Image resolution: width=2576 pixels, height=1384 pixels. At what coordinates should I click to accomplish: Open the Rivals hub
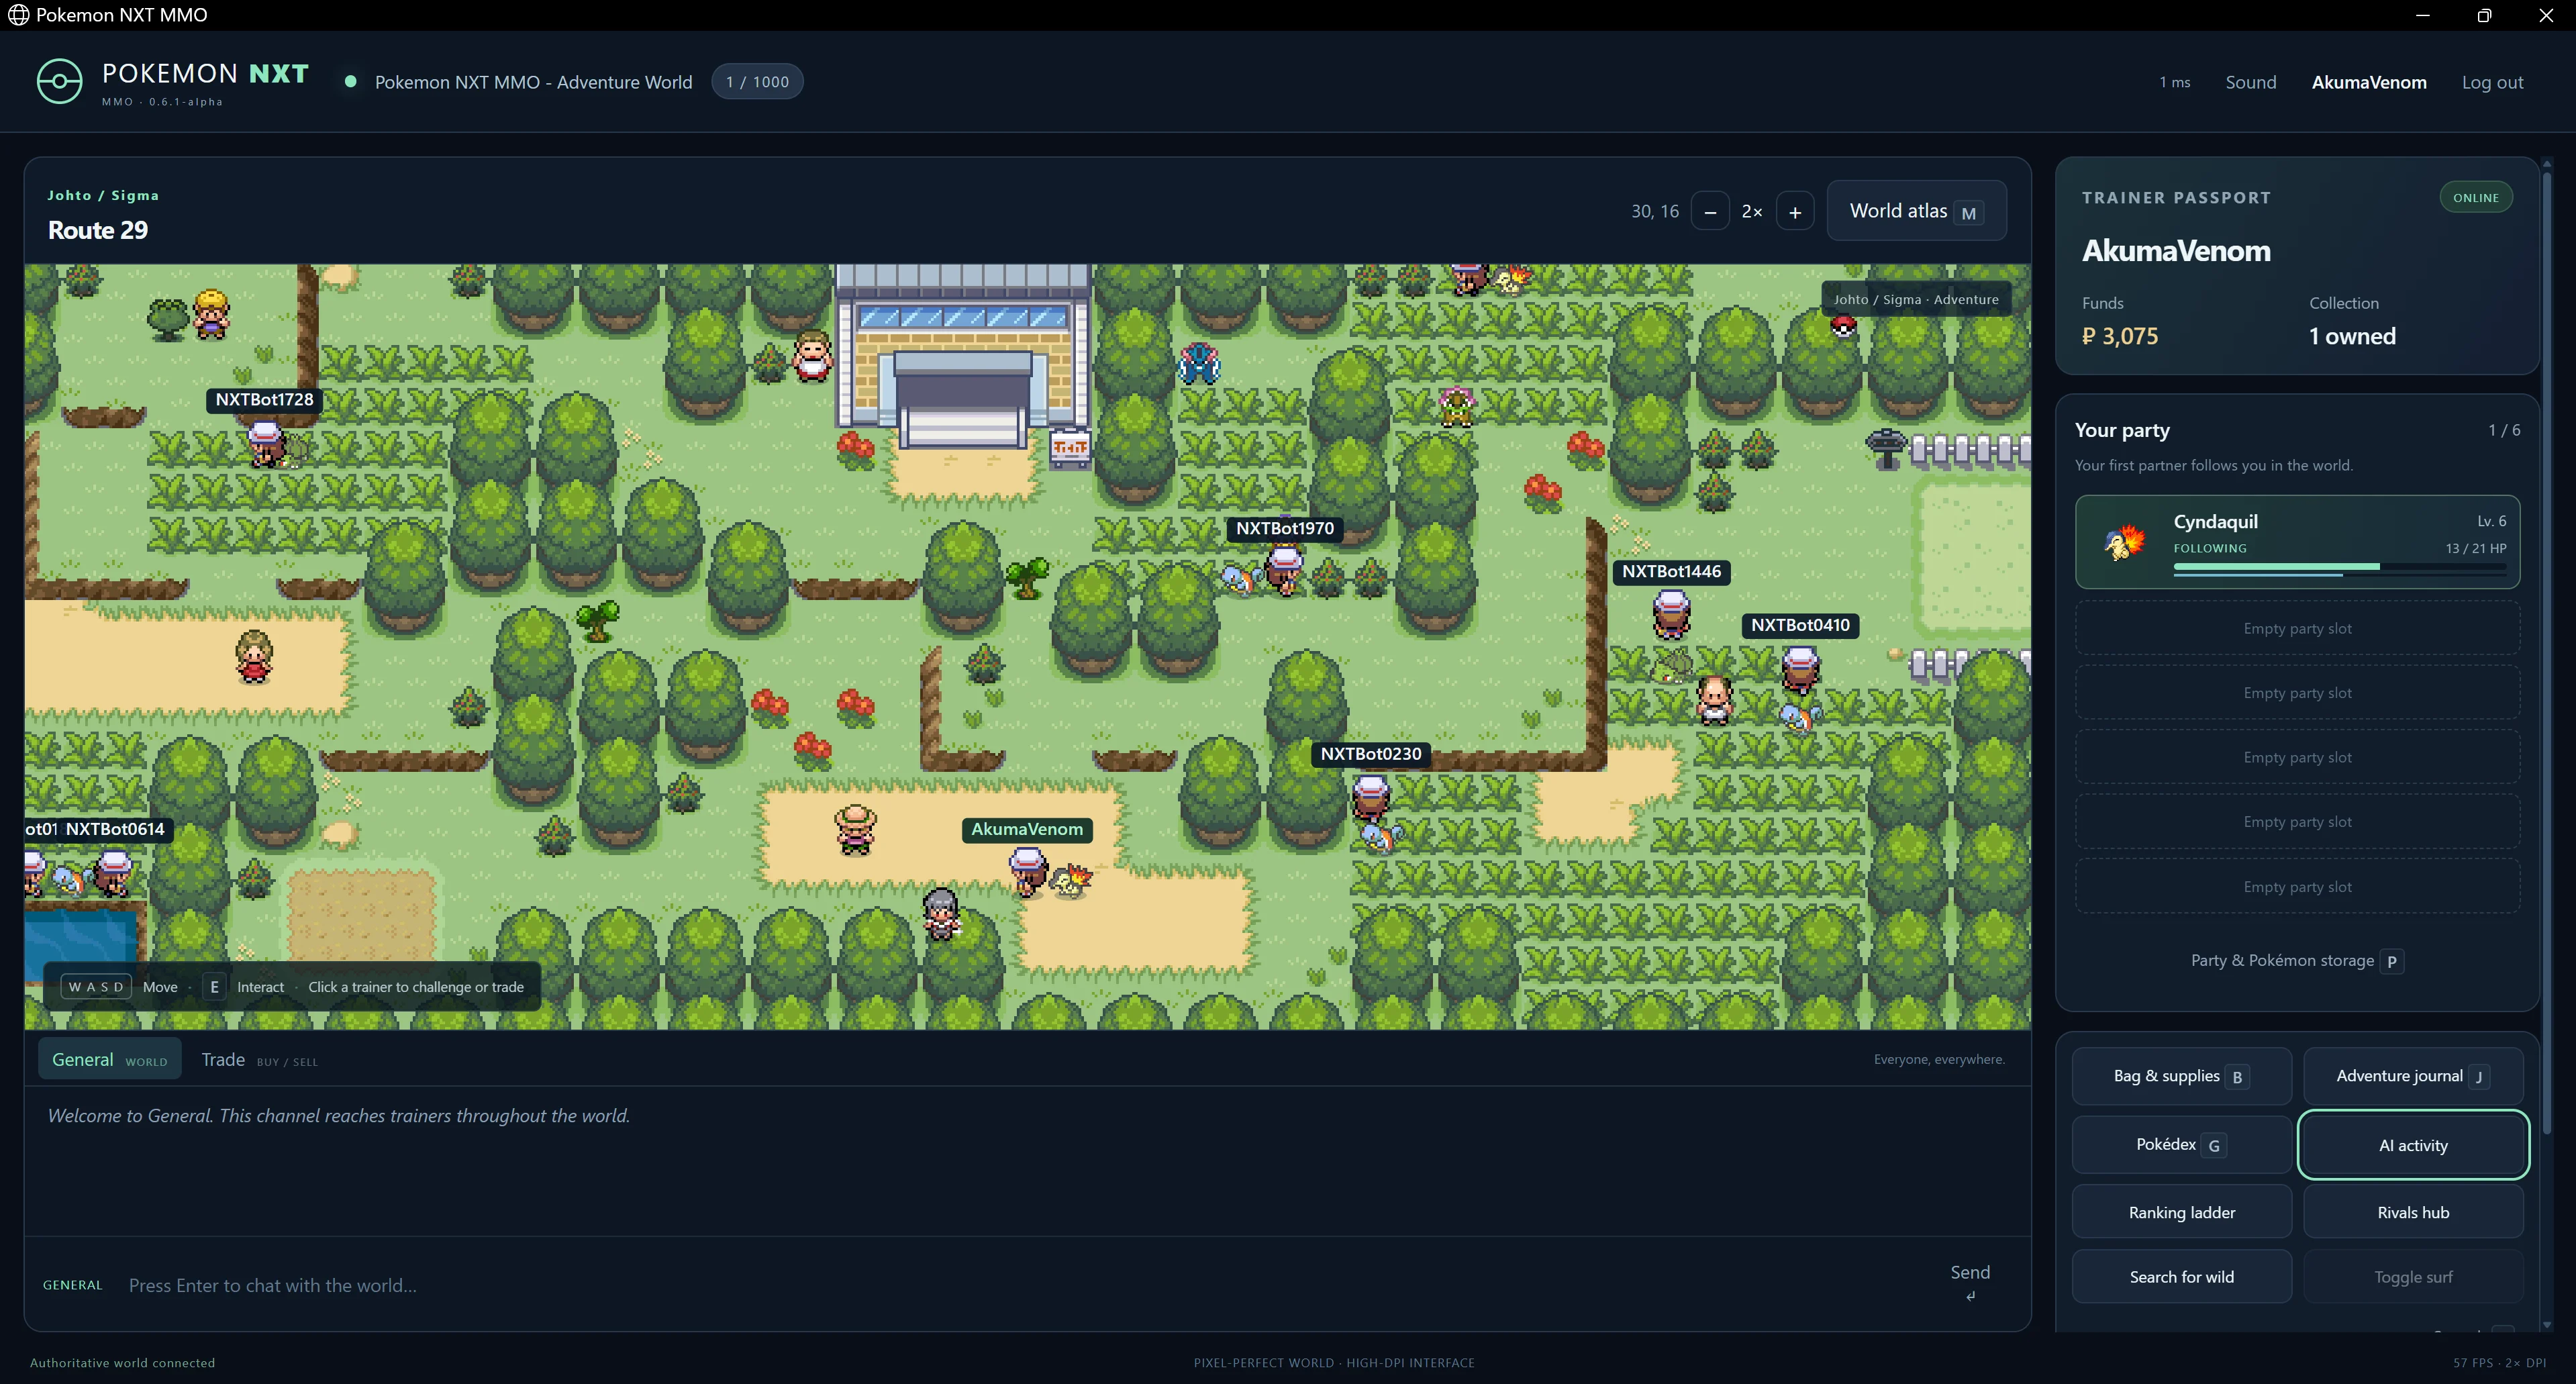pyautogui.click(x=2413, y=1212)
